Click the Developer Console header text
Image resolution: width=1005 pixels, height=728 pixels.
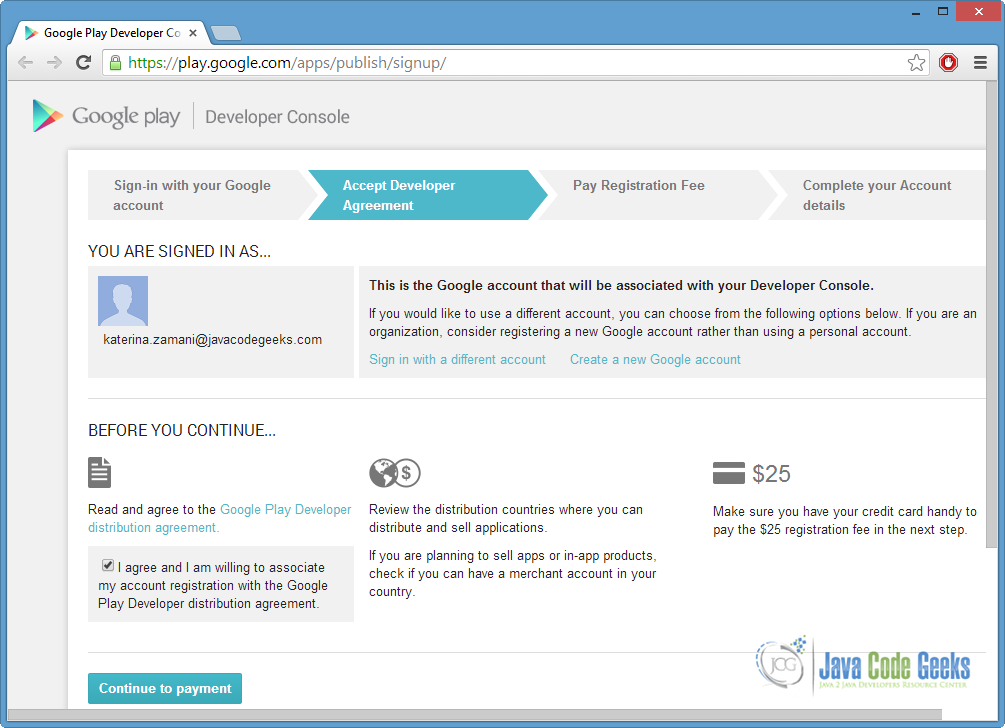tap(278, 117)
